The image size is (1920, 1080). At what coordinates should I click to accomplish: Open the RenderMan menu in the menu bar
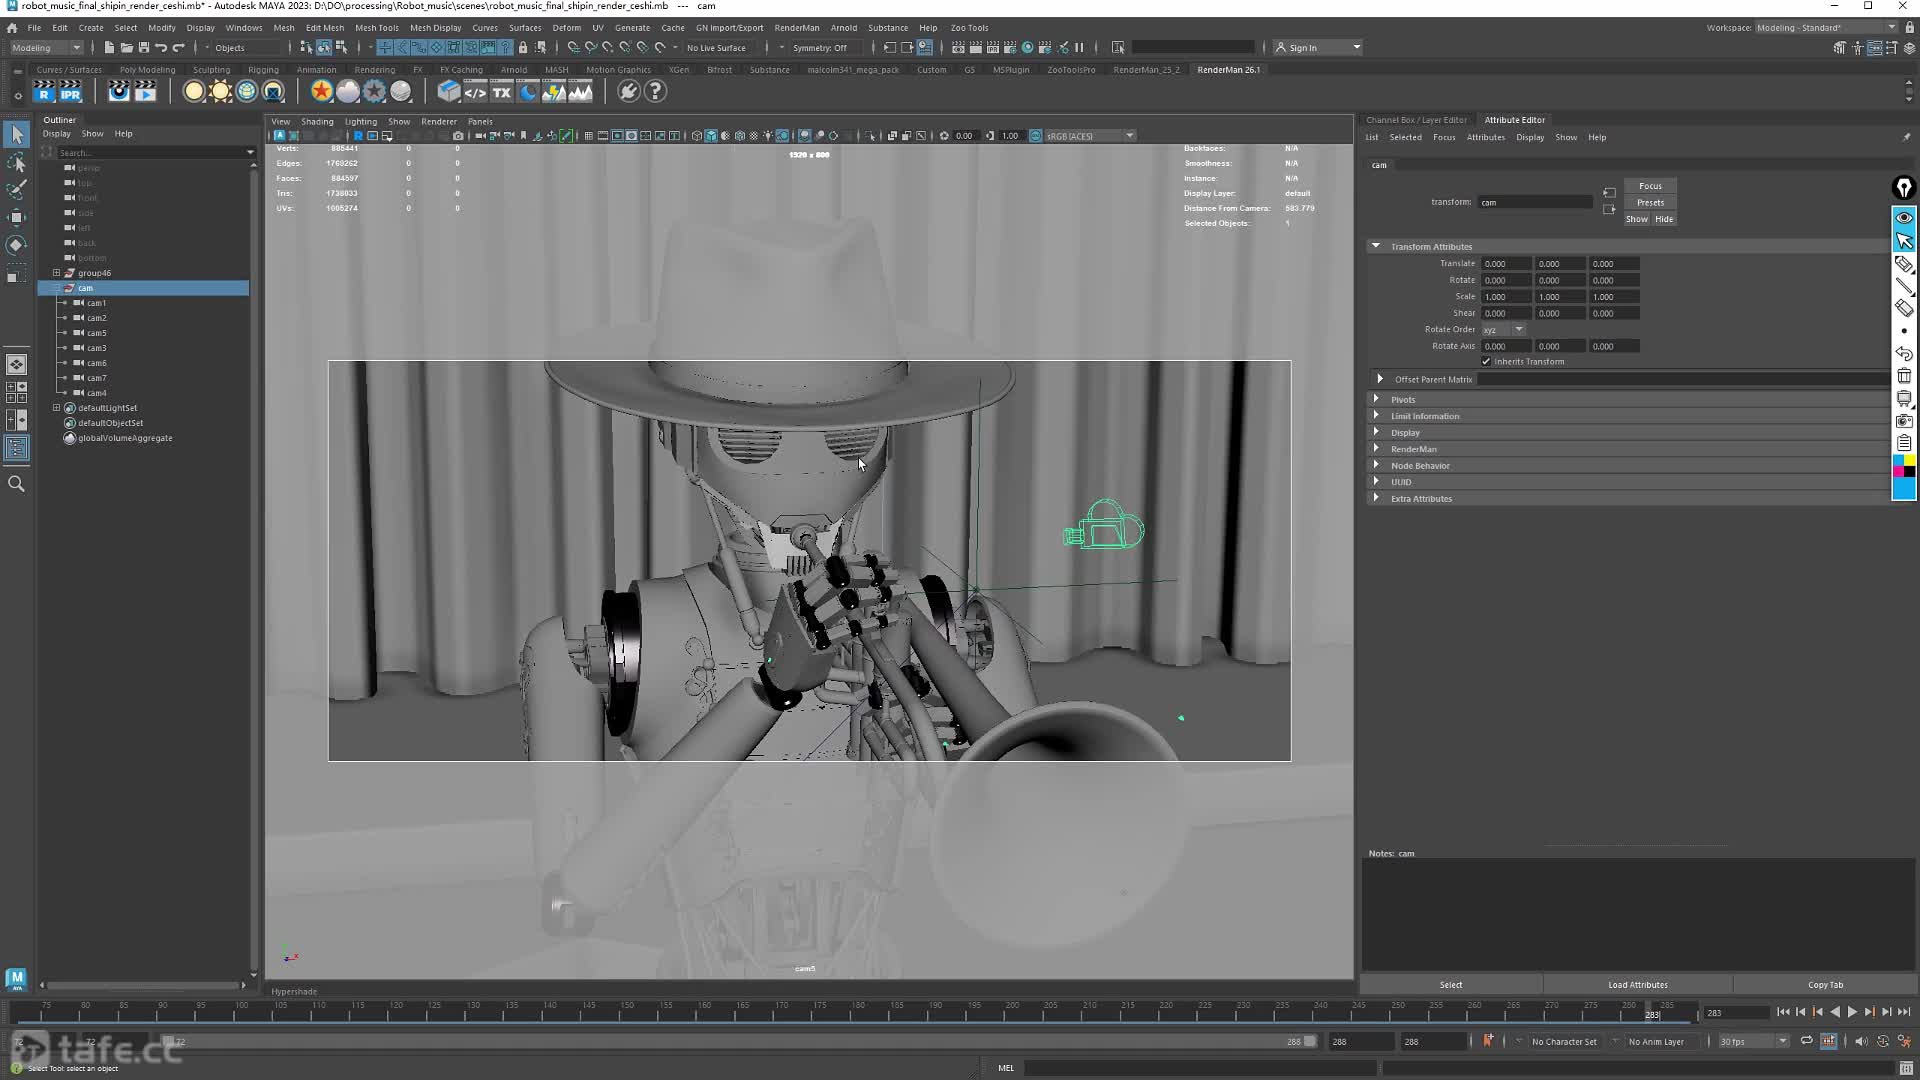pyautogui.click(x=796, y=28)
